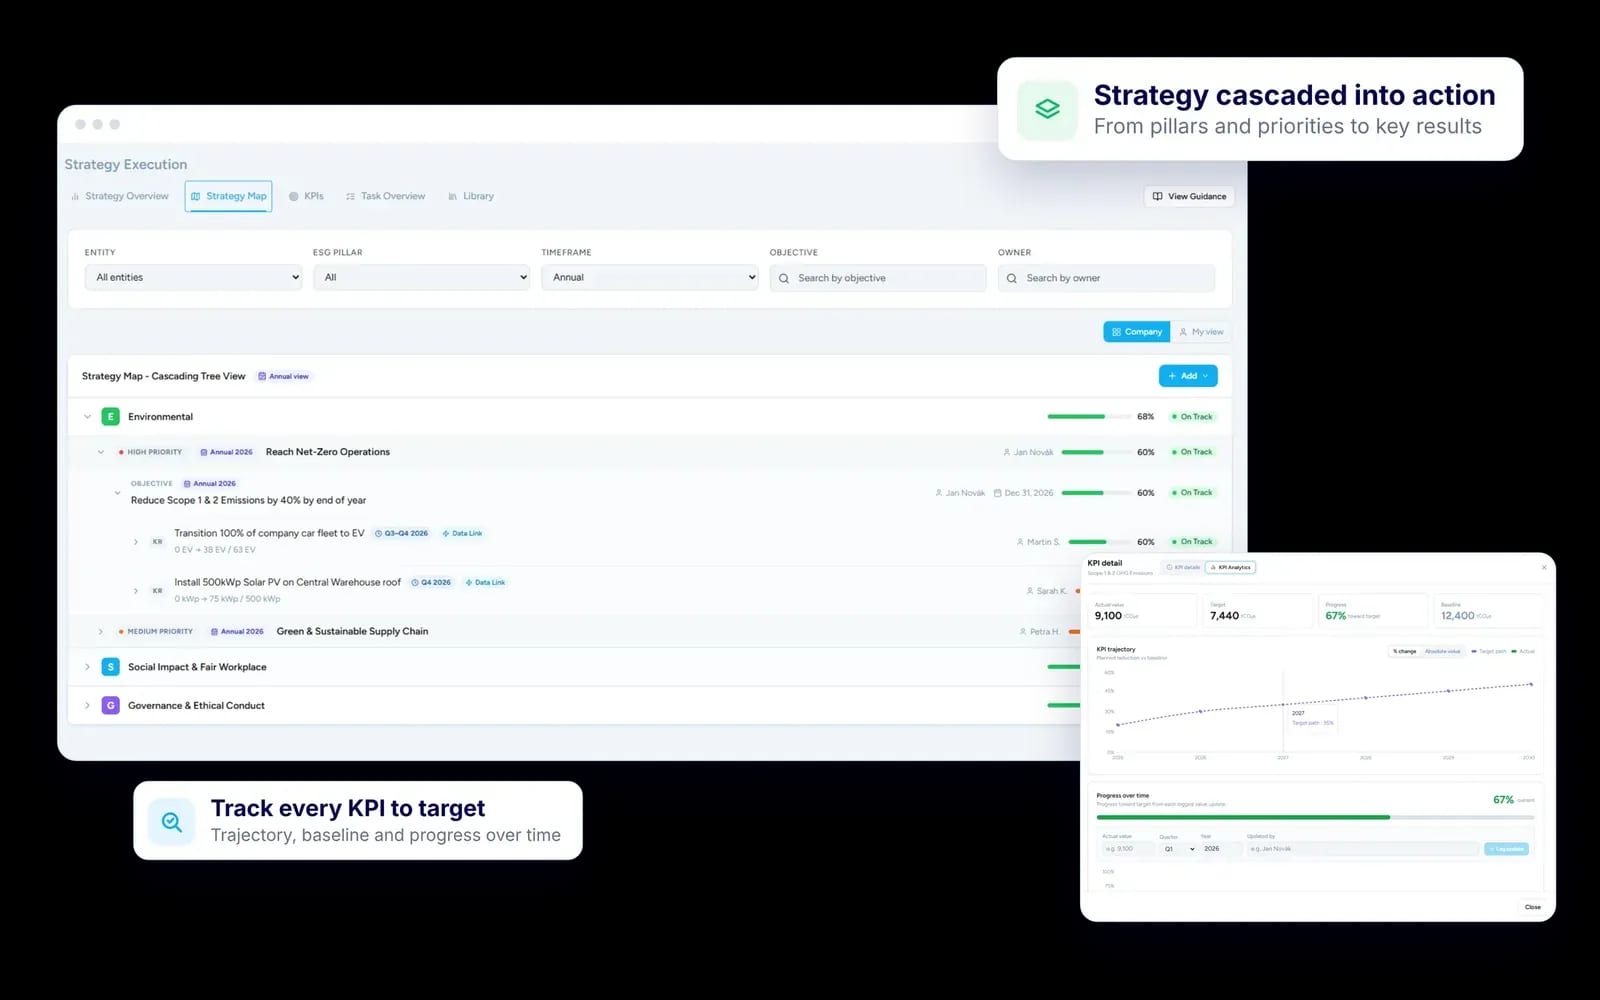The image size is (1600, 1000).
Task: Click the book icon in View Guidance
Action: click(x=1157, y=196)
